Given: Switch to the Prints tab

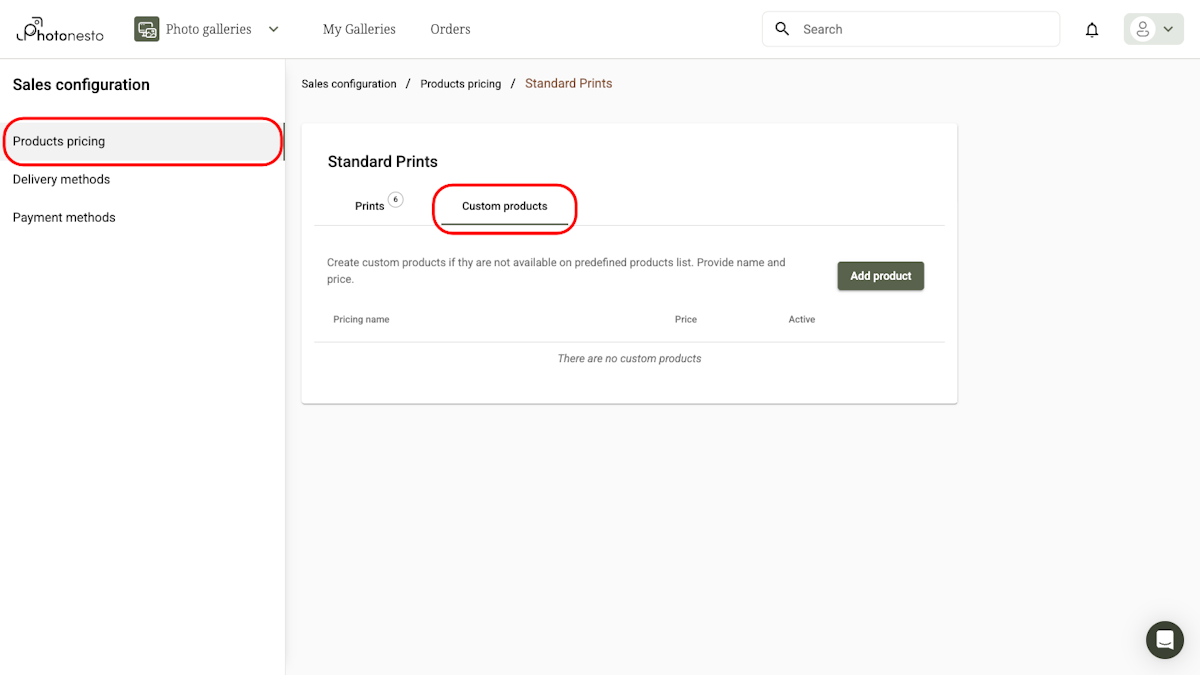Looking at the screenshot, I should 369,206.
